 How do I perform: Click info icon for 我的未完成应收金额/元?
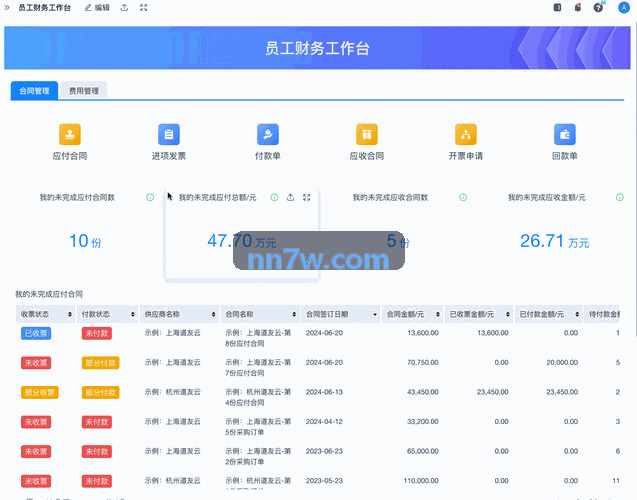point(620,197)
